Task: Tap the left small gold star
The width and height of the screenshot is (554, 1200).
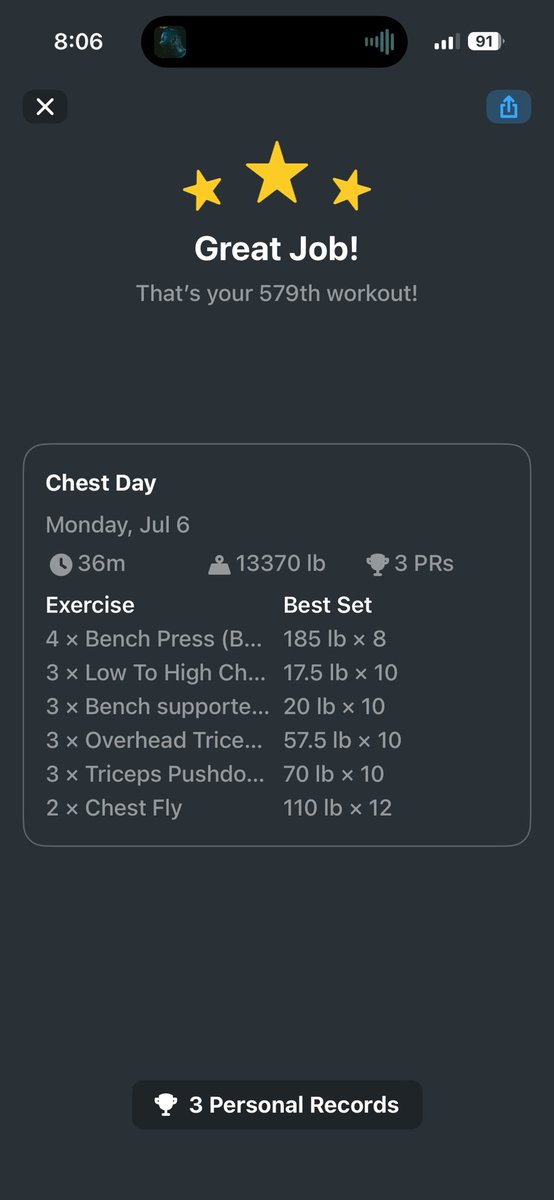Action: 203,190
